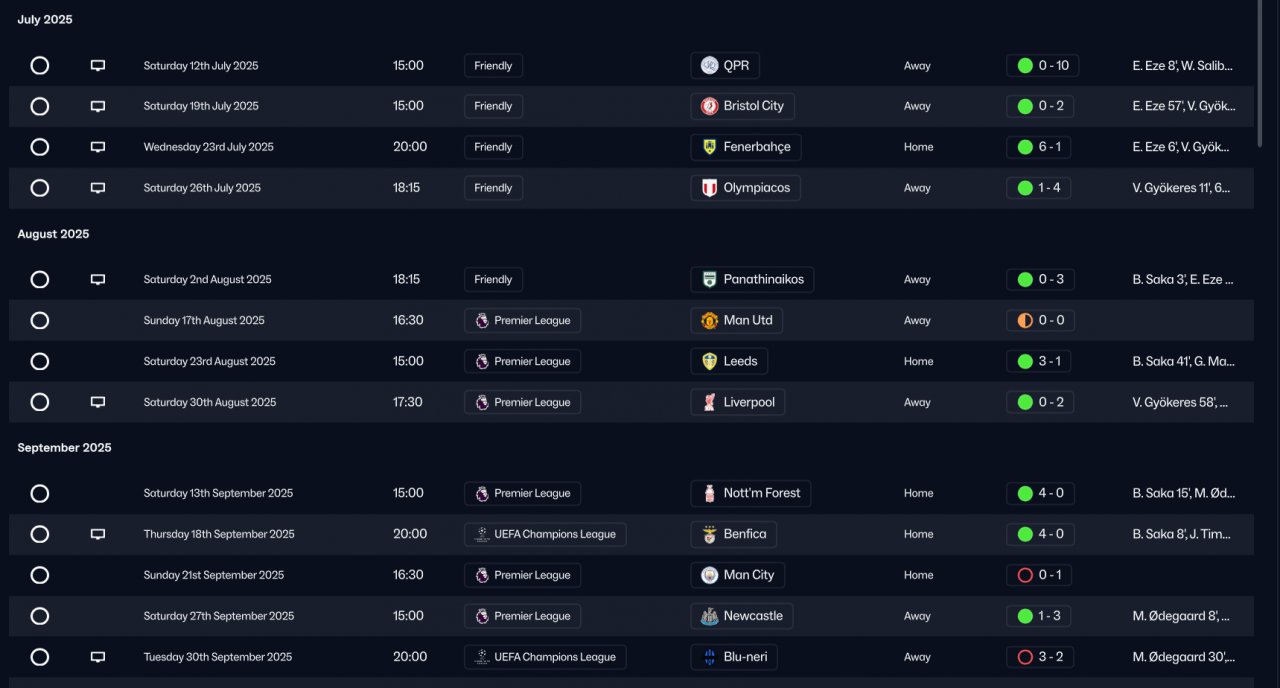
Task: Click the Newcastle club badge
Action: (x=710, y=616)
